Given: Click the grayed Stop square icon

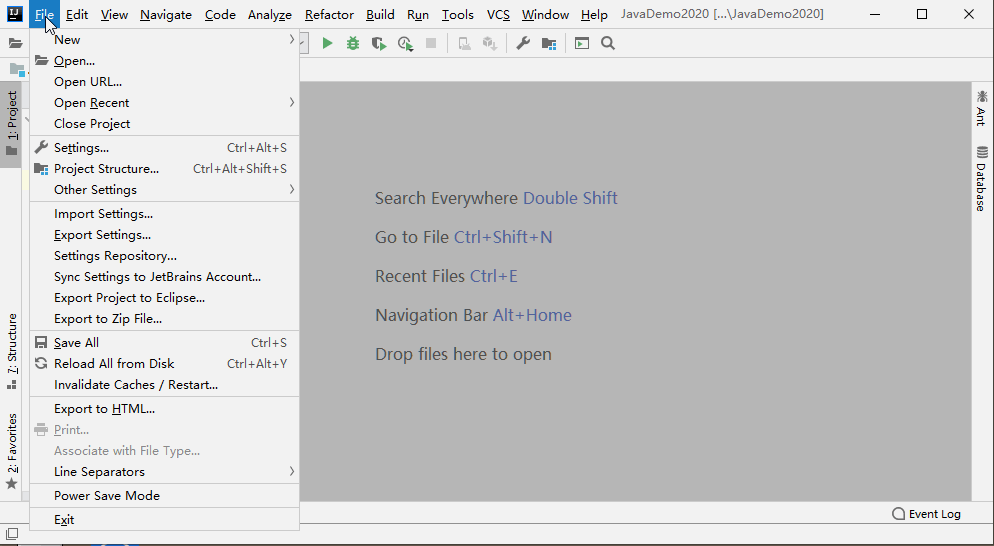Looking at the screenshot, I should pyautogui.click(x=431, y=43).
